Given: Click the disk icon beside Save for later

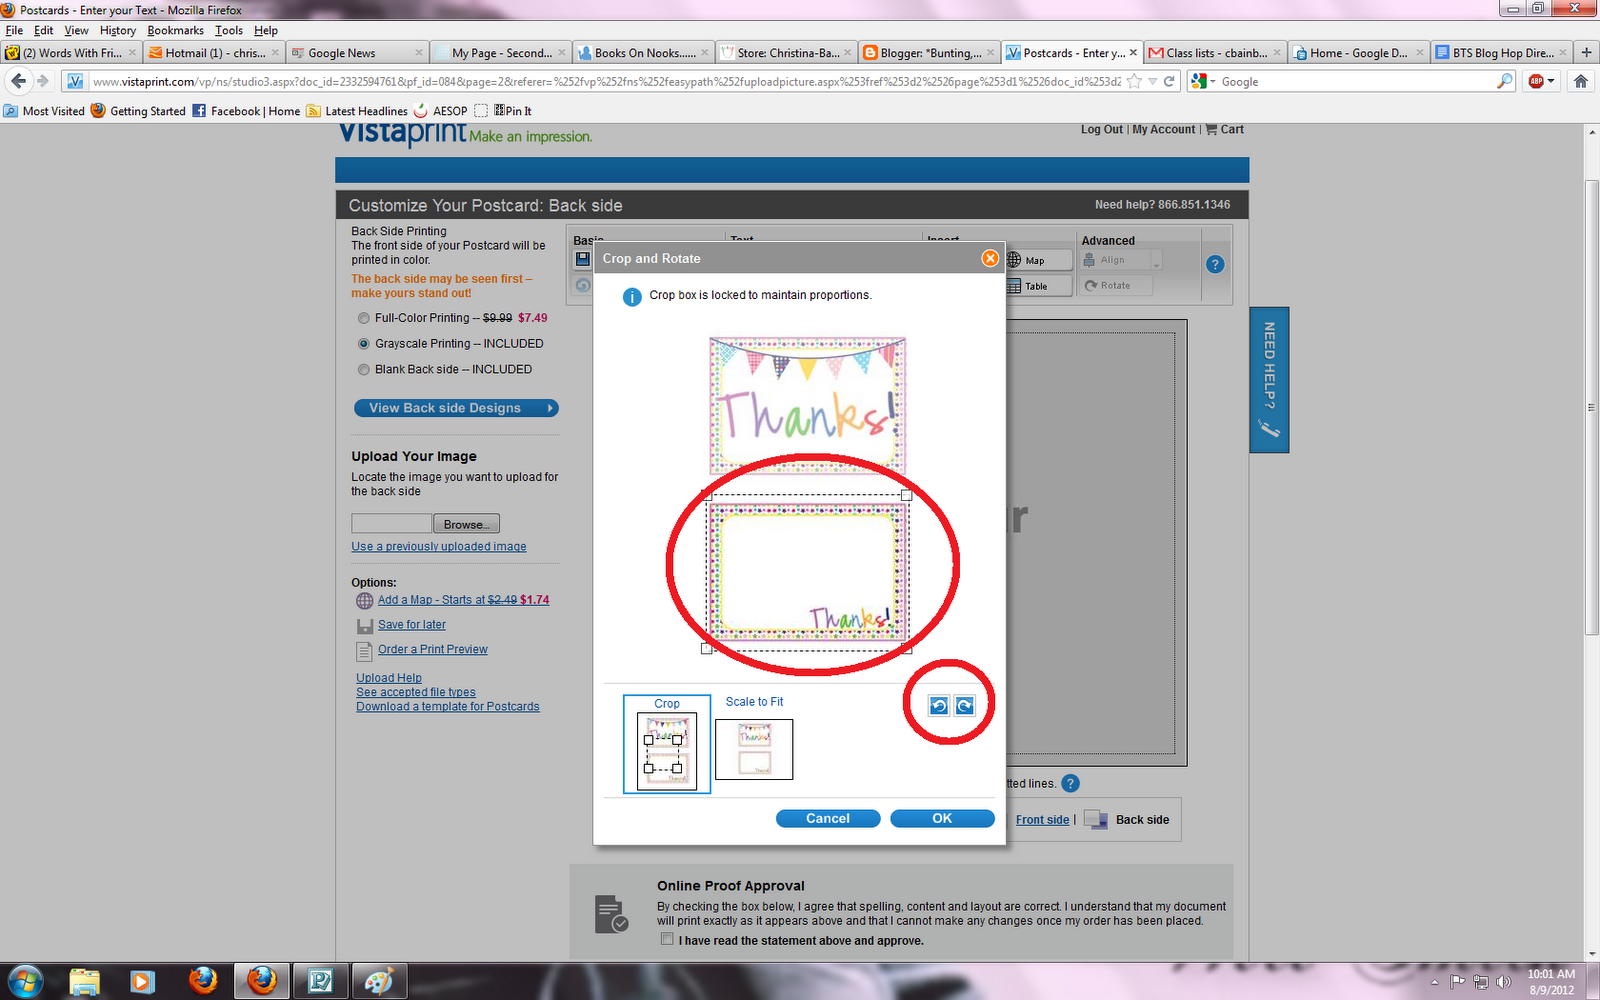Looking at the screenshot, I should coord(365,626).
